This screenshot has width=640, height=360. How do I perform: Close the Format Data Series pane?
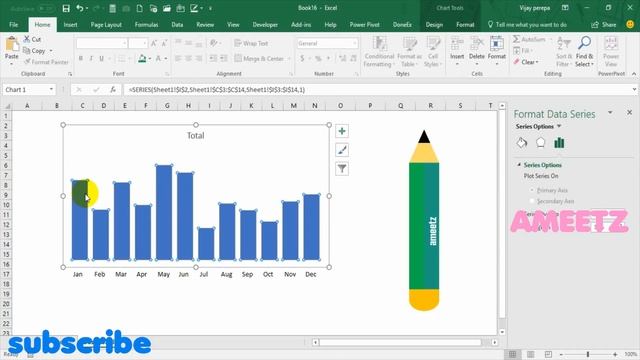(629, 112)
